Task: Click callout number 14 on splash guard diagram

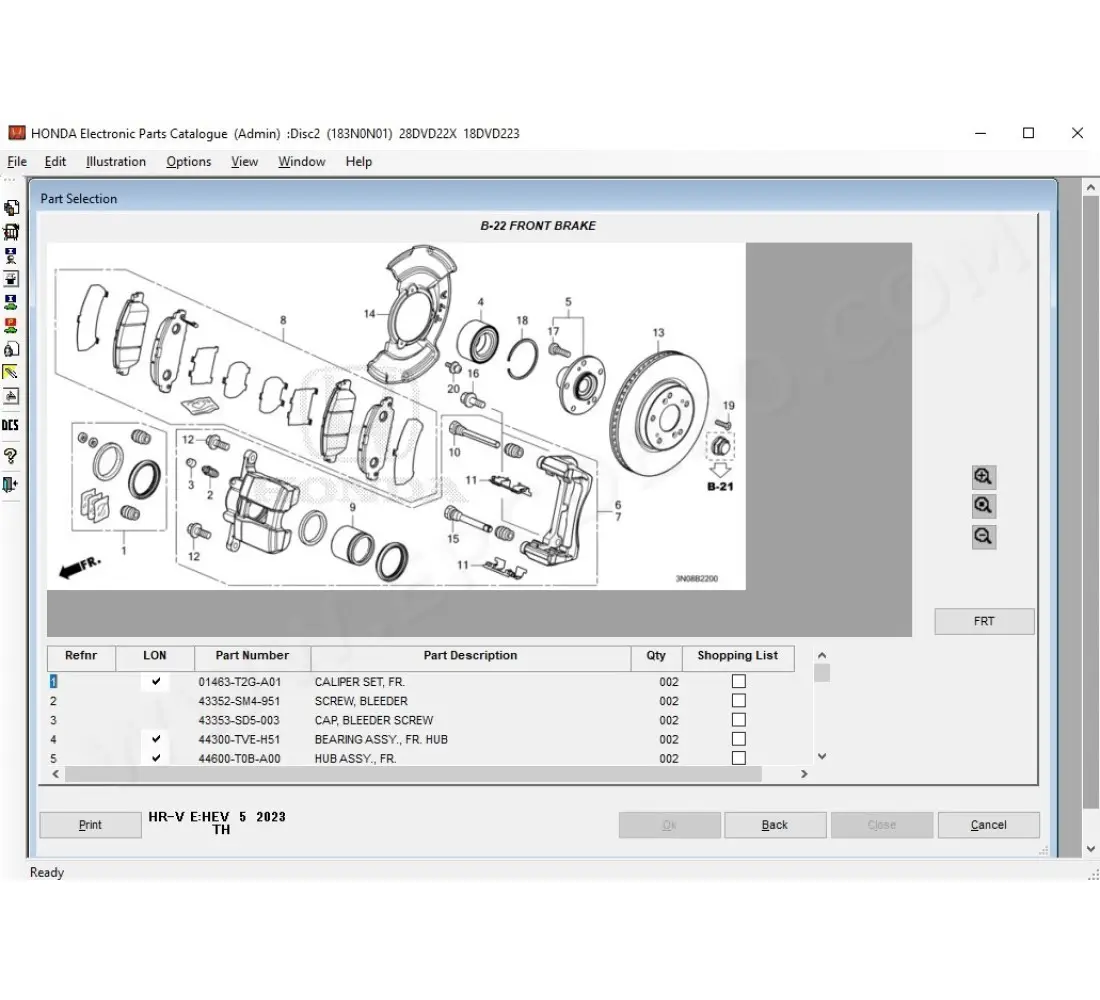Action: click(370, 314)
